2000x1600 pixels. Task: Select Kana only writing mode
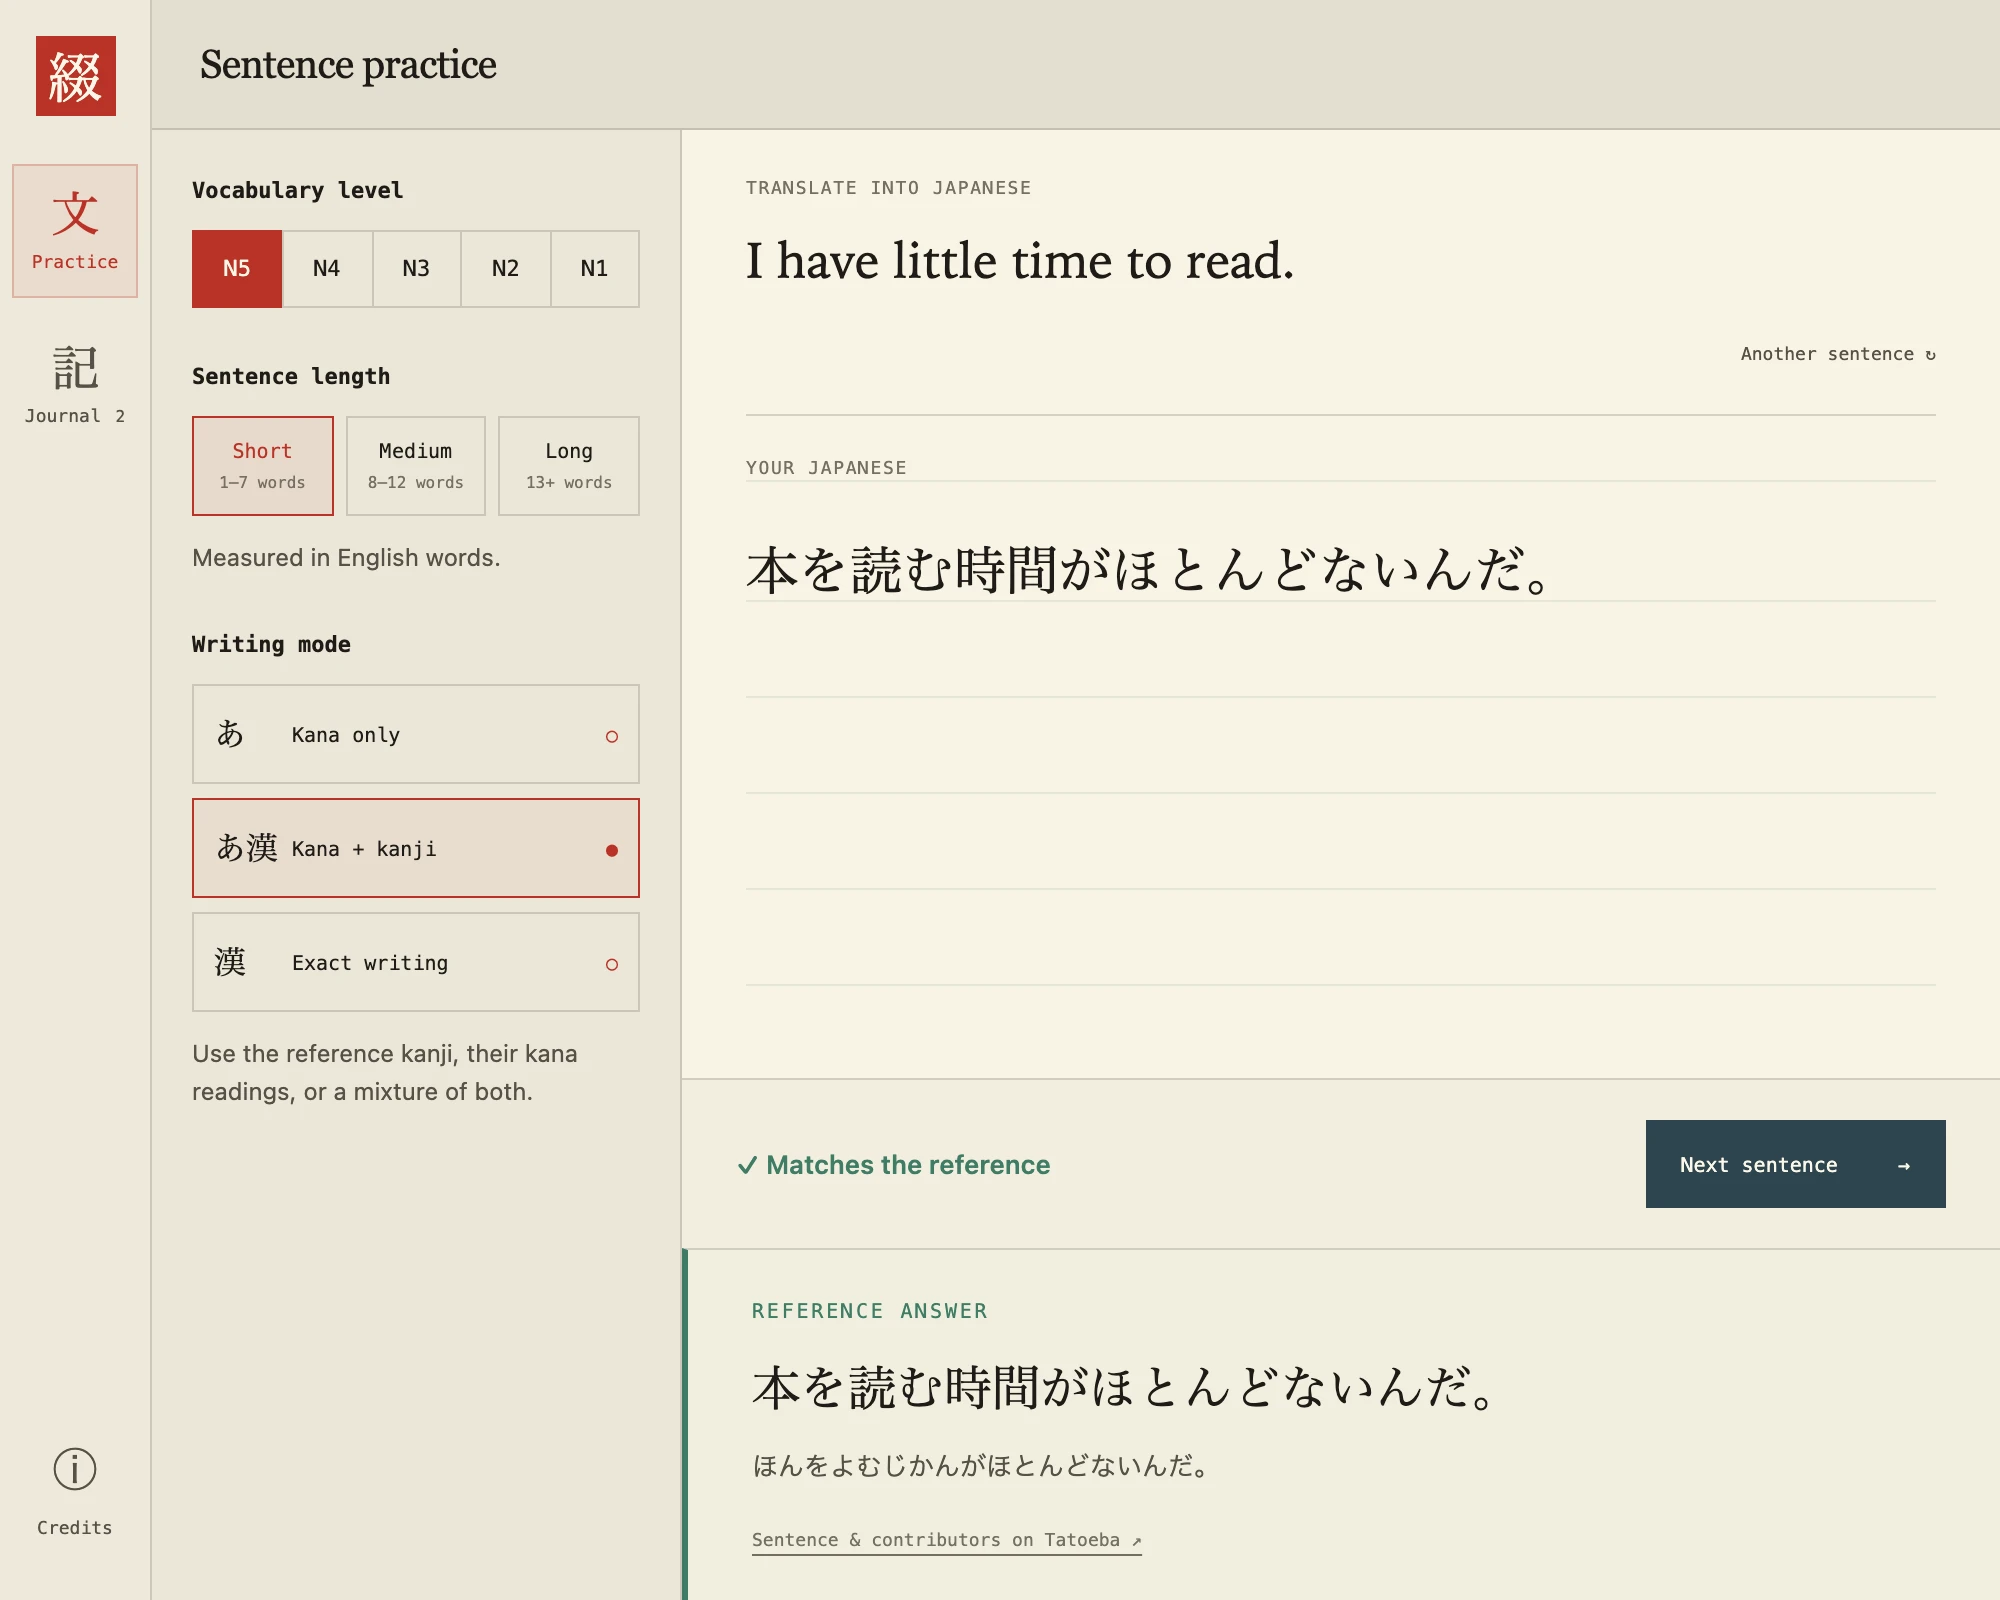click(416, 734)
